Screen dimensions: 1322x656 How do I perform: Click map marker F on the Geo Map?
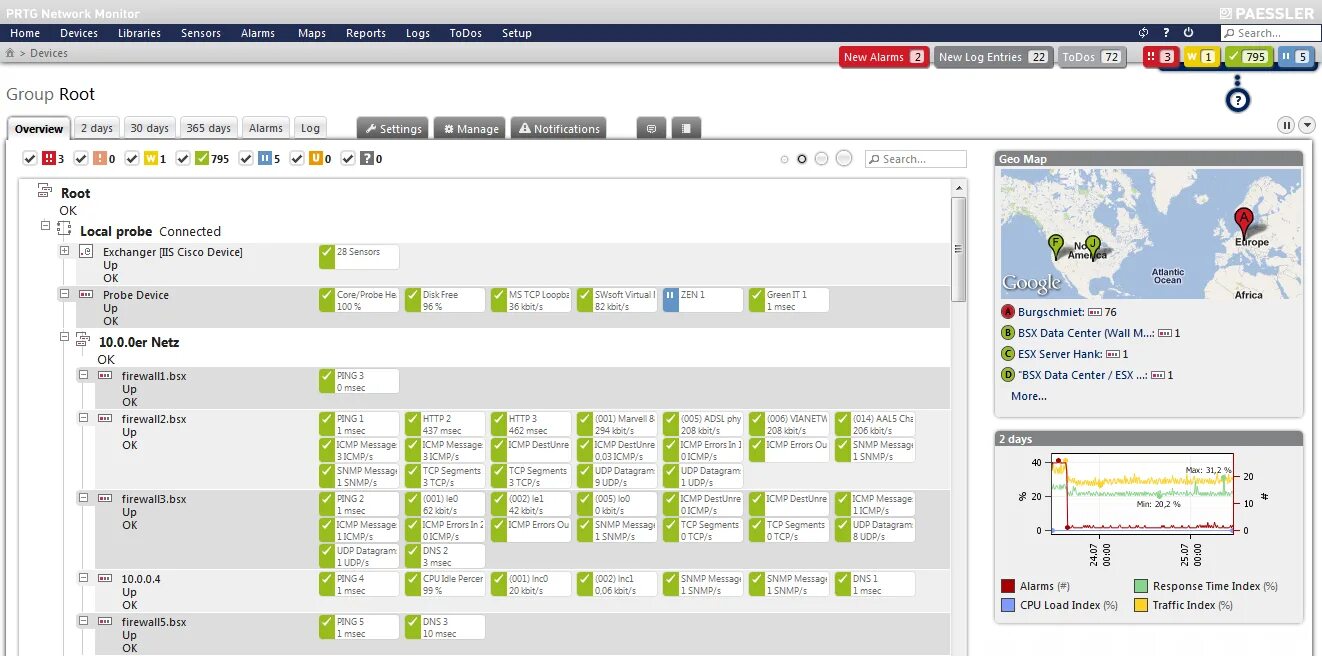(x=1056, y=246)
